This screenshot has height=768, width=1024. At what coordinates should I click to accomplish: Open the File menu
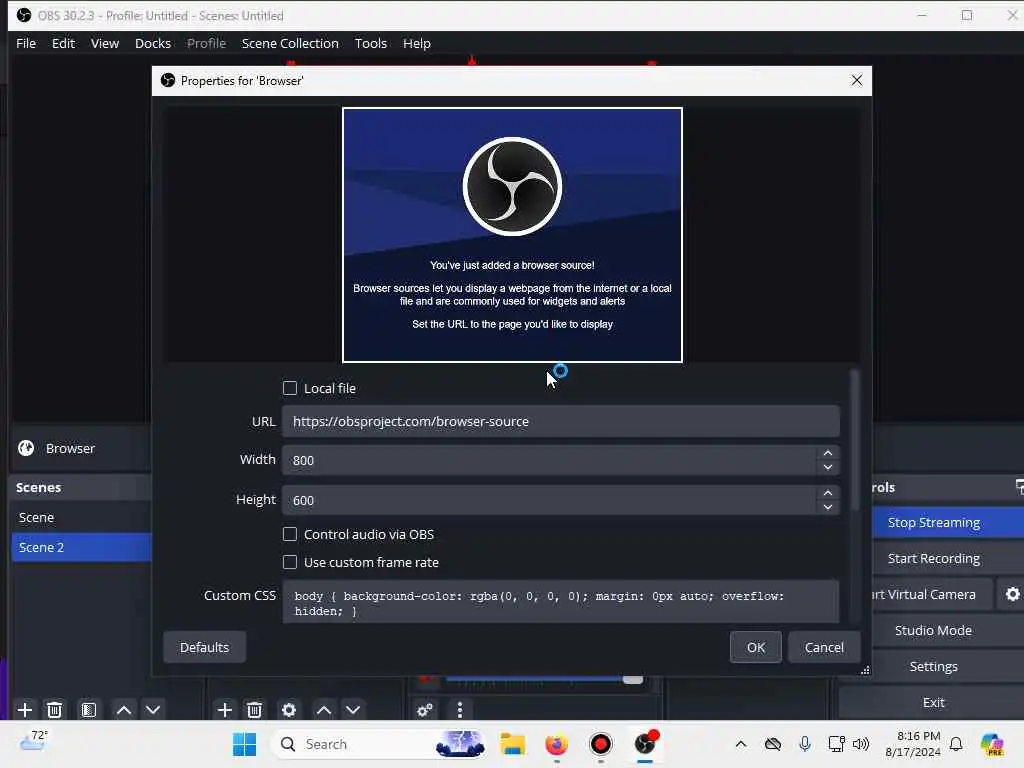tap(26, 43)
